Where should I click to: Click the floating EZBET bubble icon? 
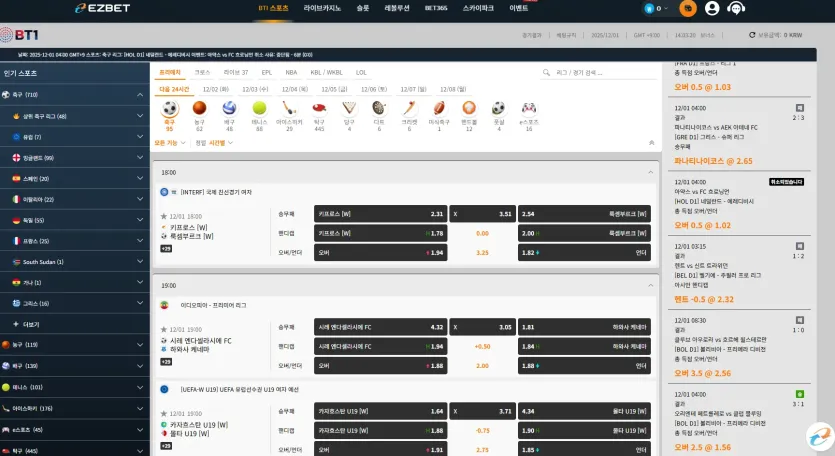click(x=820, y=437)
